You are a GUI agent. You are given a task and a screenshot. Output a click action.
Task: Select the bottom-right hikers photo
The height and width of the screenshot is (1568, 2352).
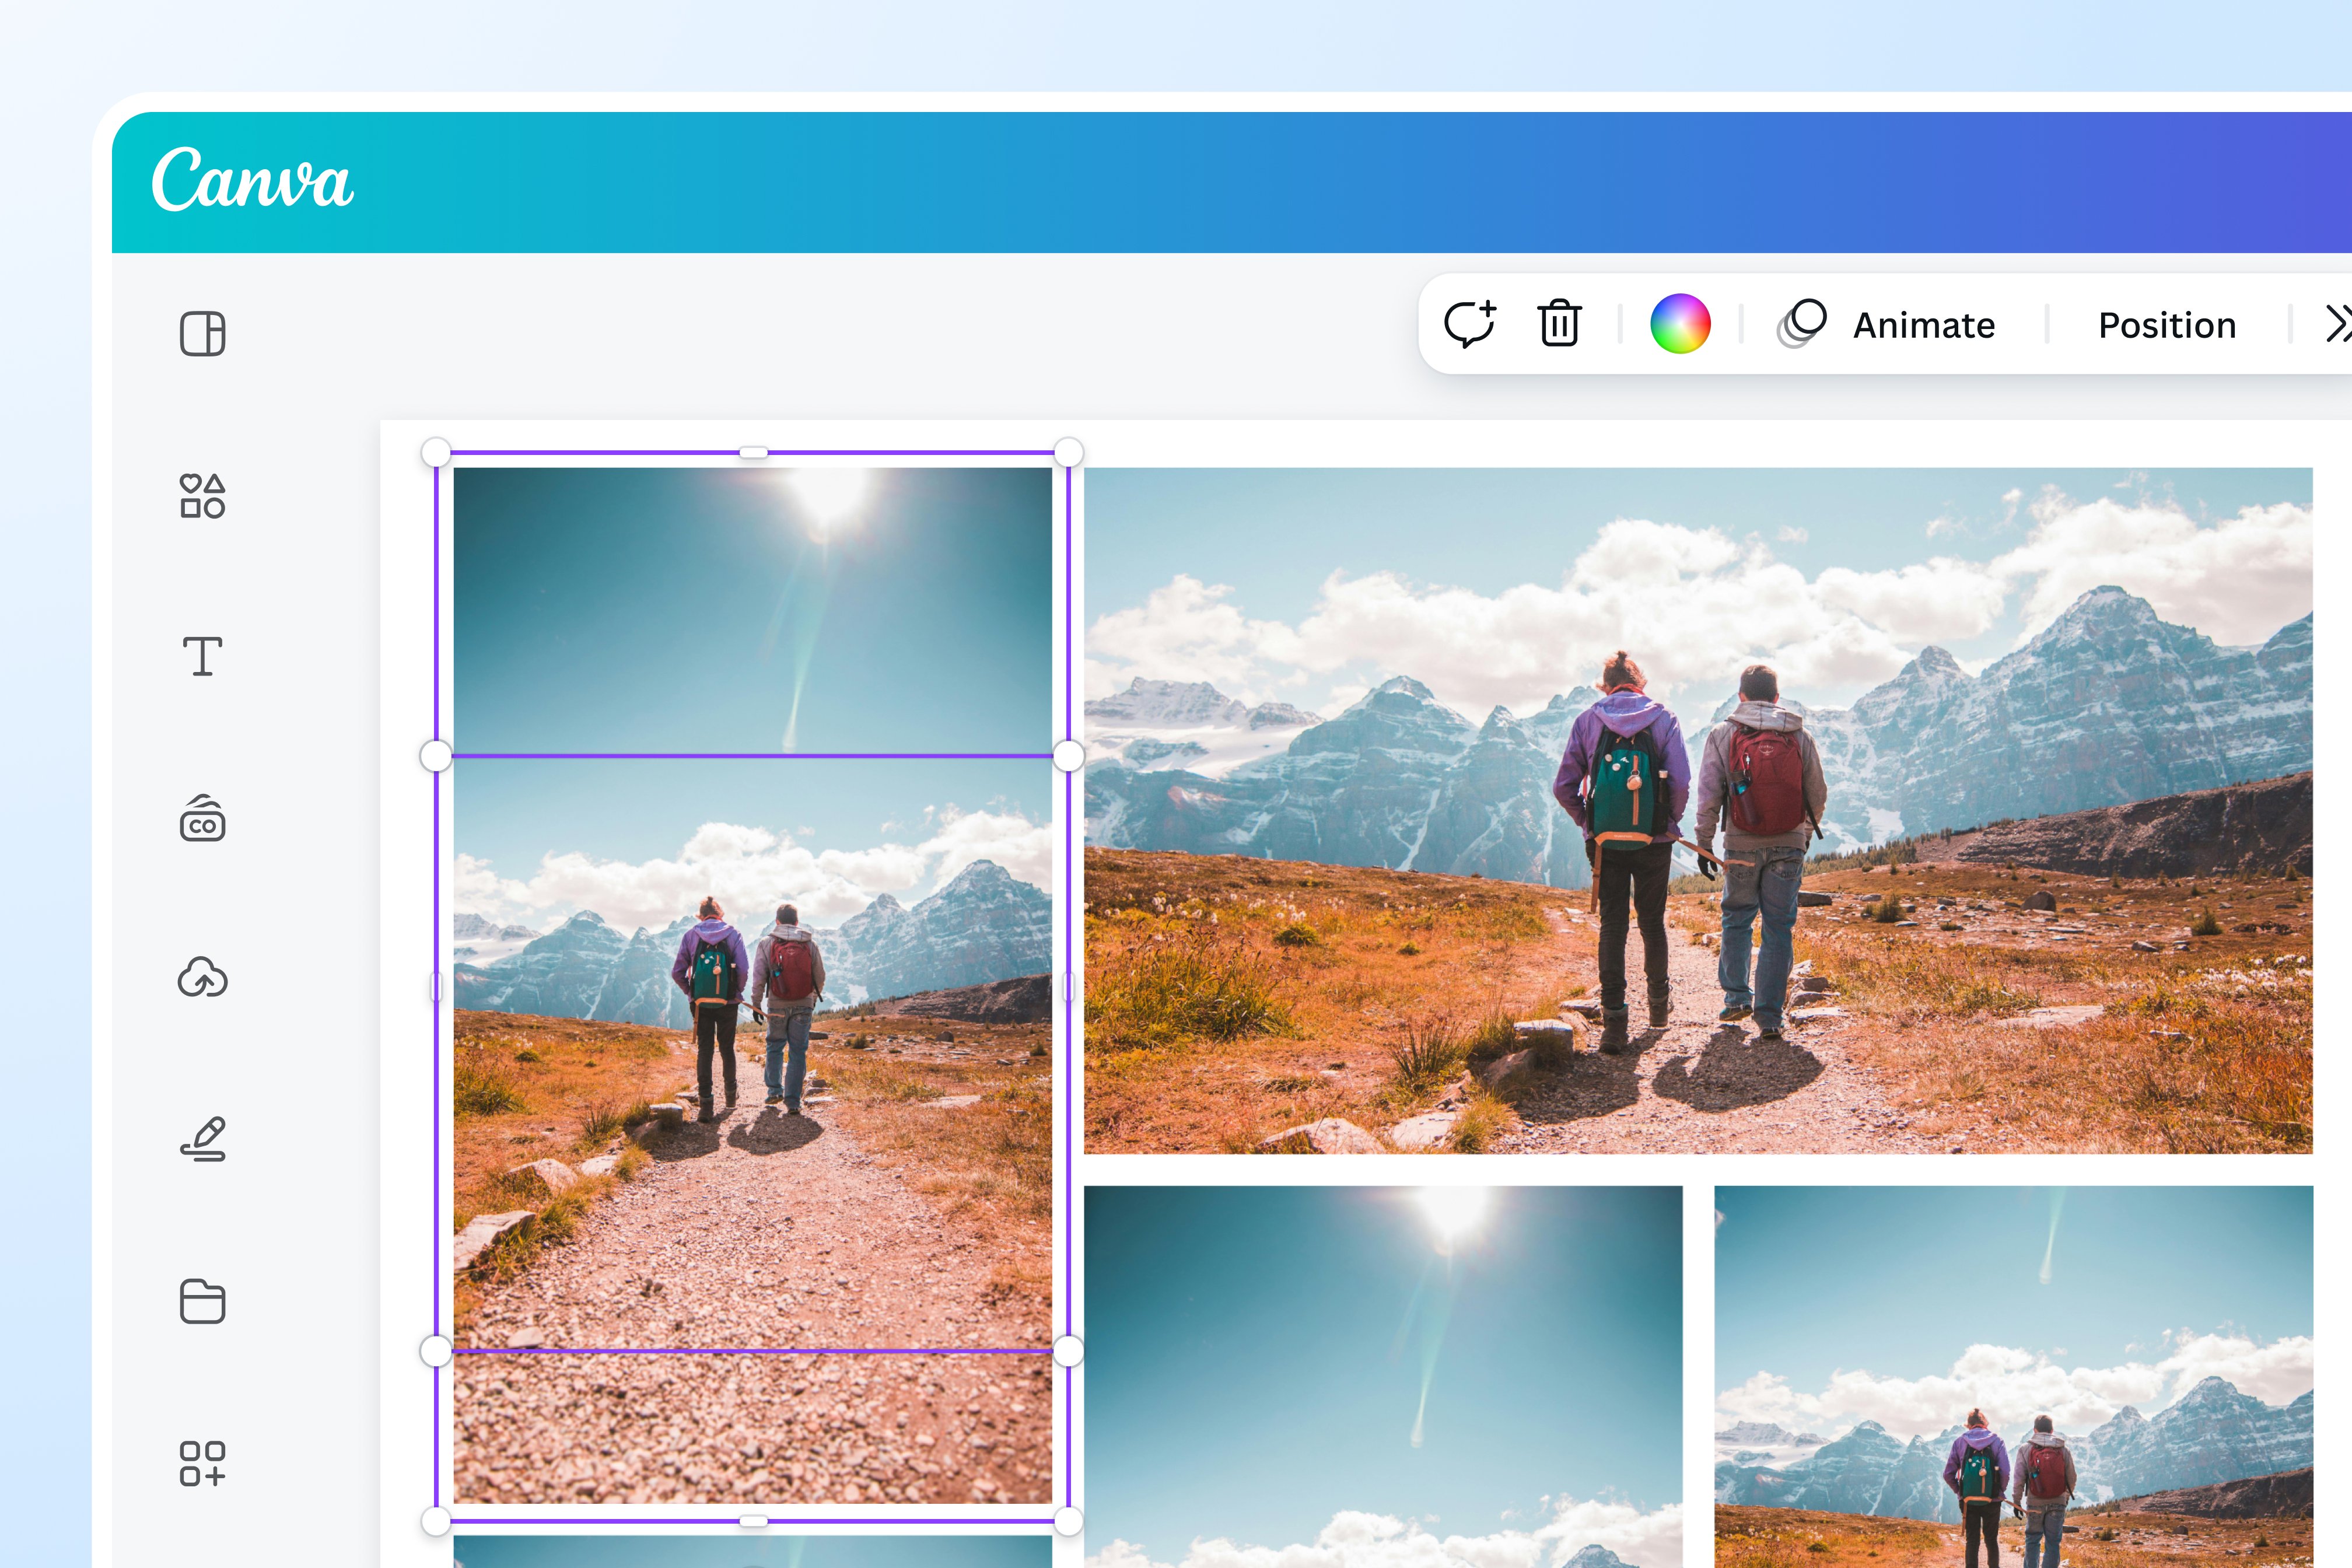[x=2013, y=1375]
